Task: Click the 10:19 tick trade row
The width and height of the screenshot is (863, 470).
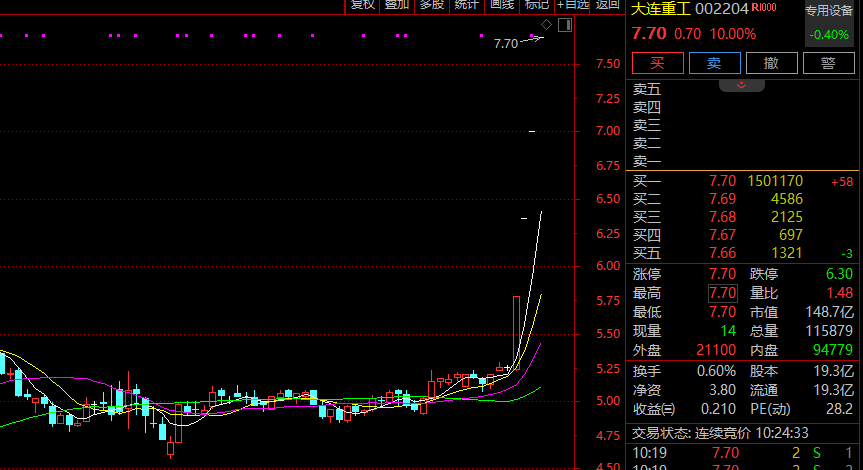Action: [744, 453]
